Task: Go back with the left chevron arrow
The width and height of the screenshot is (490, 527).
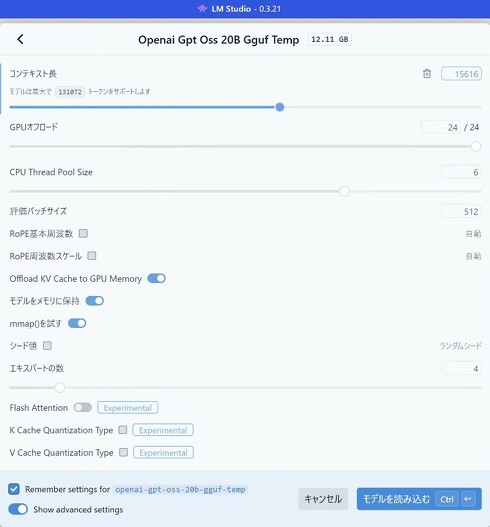Action: point(21,39)
